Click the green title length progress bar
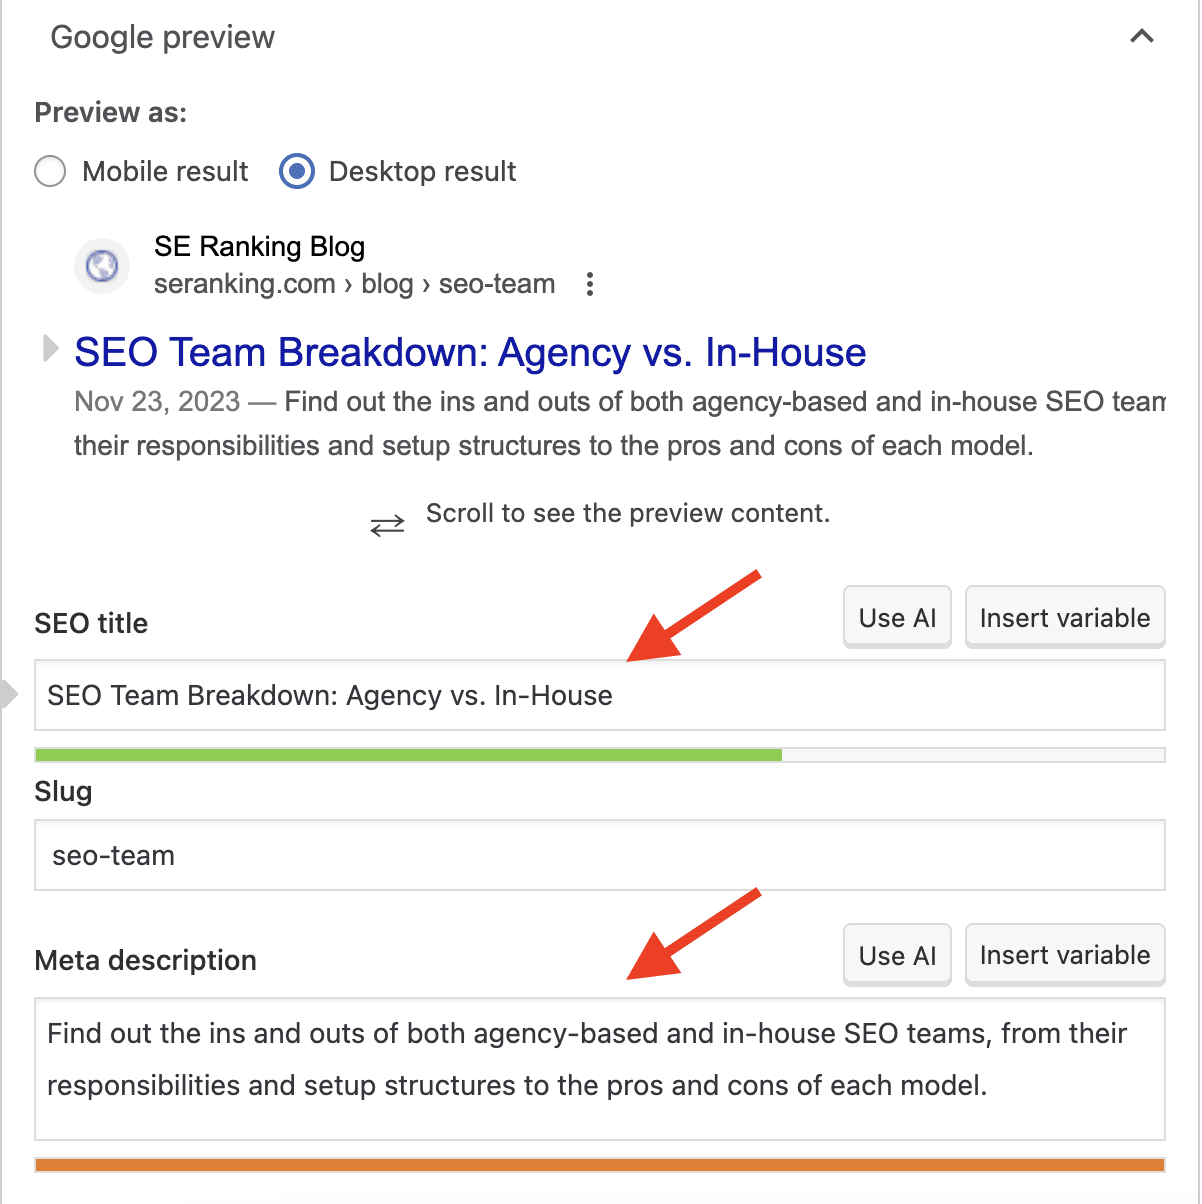1202x1204 pixels. click(400, 753)
